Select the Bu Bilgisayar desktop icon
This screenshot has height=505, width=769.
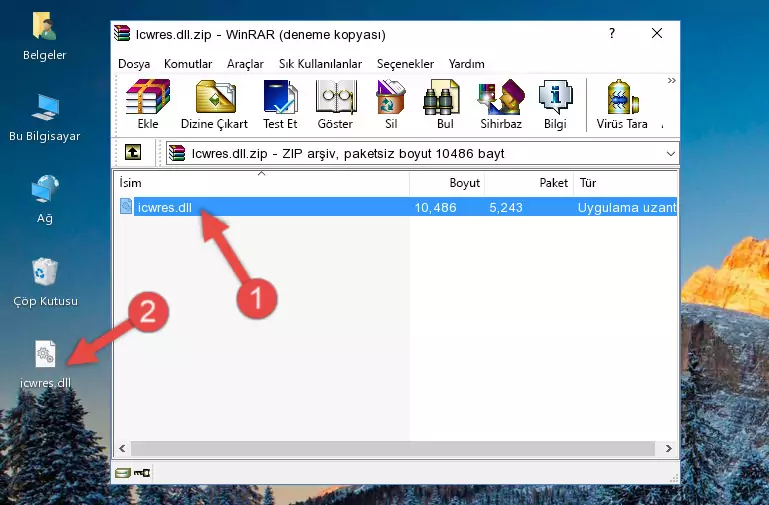tap(44, 118)
